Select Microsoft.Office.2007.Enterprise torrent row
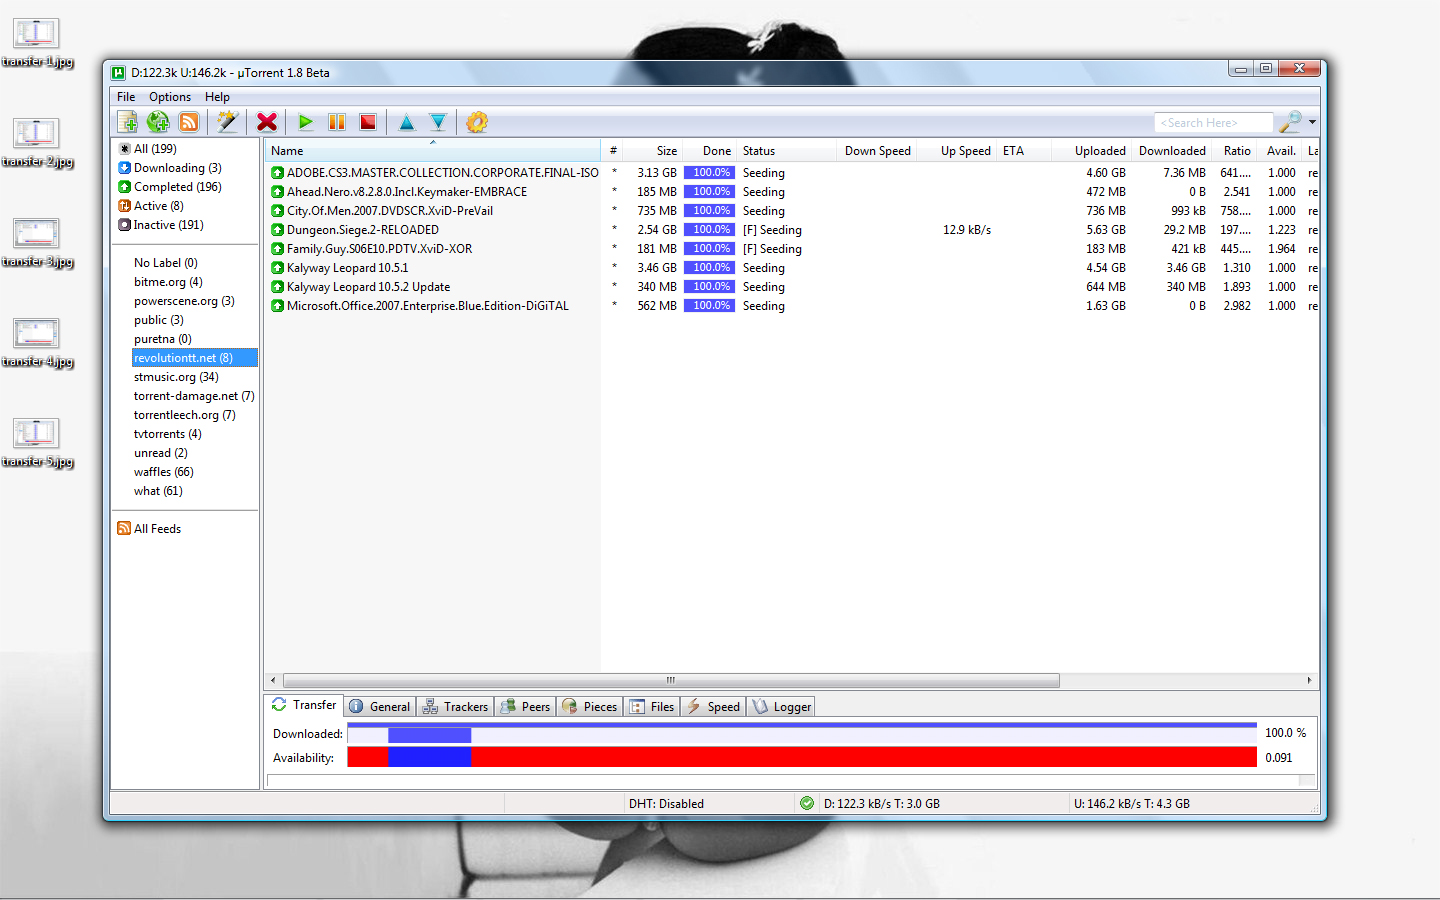 click(x=792, y=306)
